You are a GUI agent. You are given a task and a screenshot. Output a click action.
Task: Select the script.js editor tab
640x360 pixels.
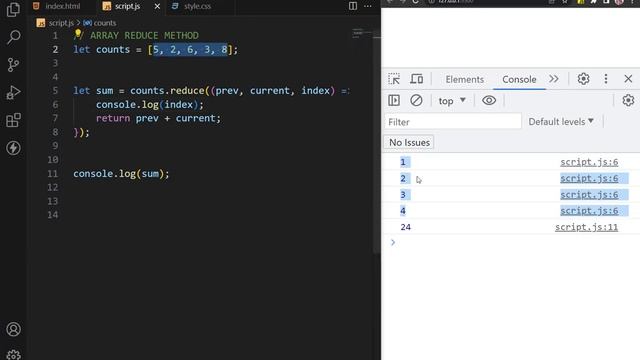127,6
